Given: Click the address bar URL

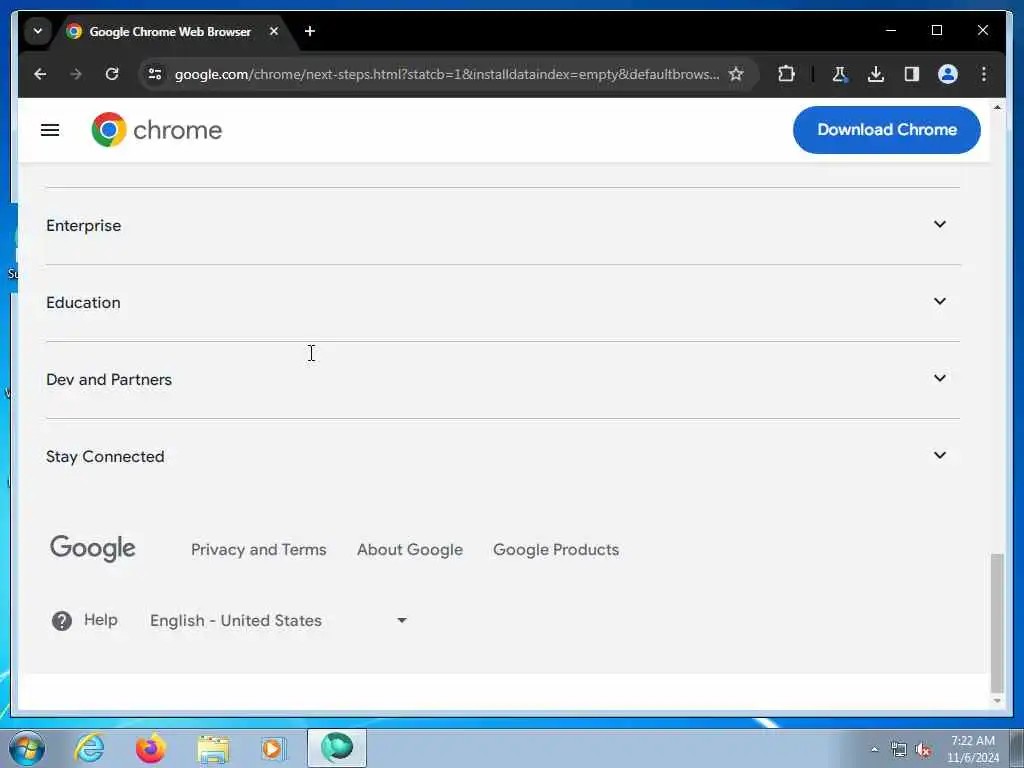Looking at the screenshot, I should pyautogui.click(x=447, y=74).
